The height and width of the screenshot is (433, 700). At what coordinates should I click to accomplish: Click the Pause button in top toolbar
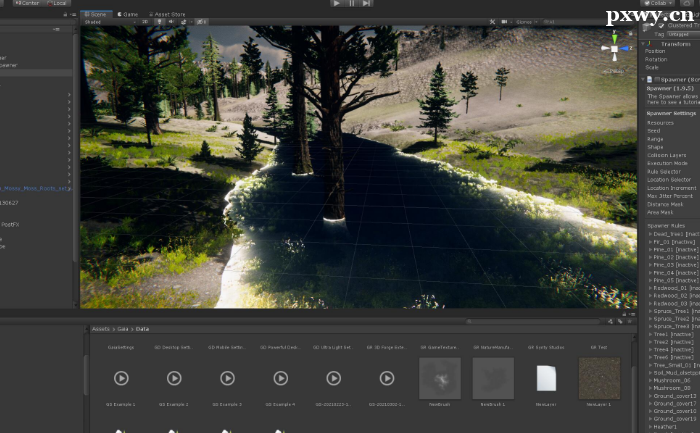pos(351,3)
